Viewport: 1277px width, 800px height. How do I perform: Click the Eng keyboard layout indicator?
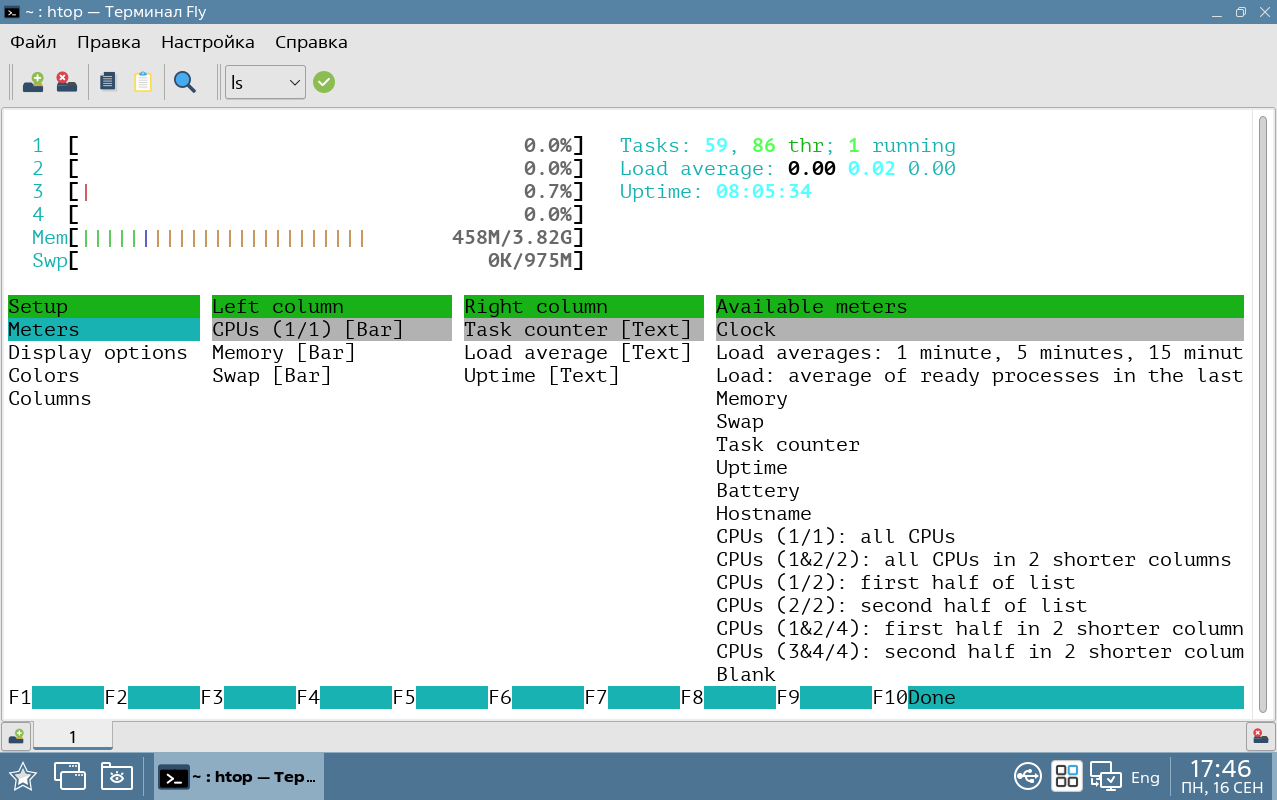[1145, 777]
